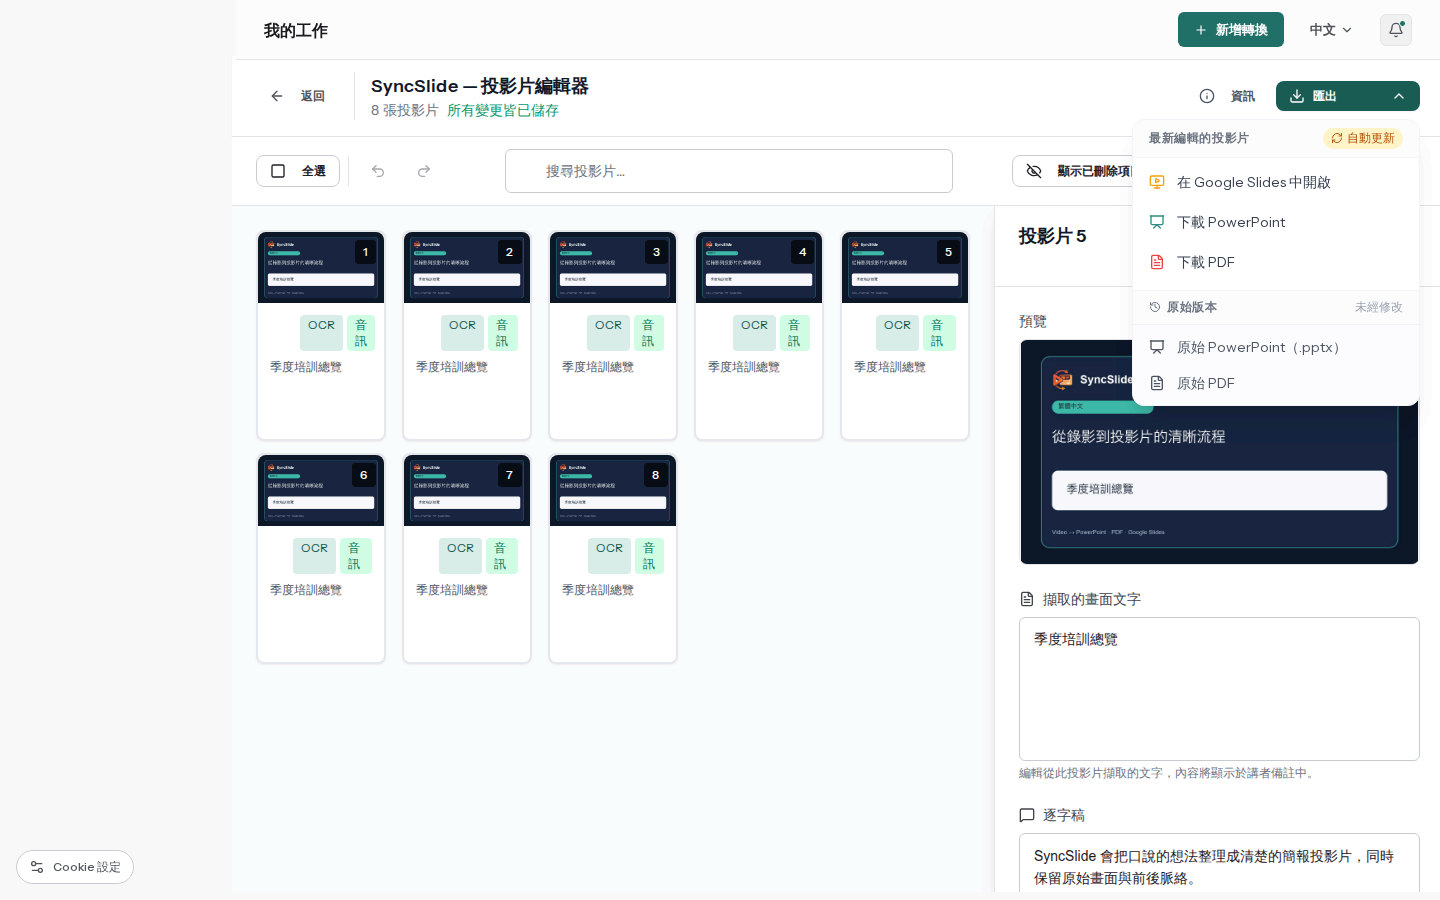The image size is (1440, 900).
Task: Click the info circle icon
Action: point(1207,96)
